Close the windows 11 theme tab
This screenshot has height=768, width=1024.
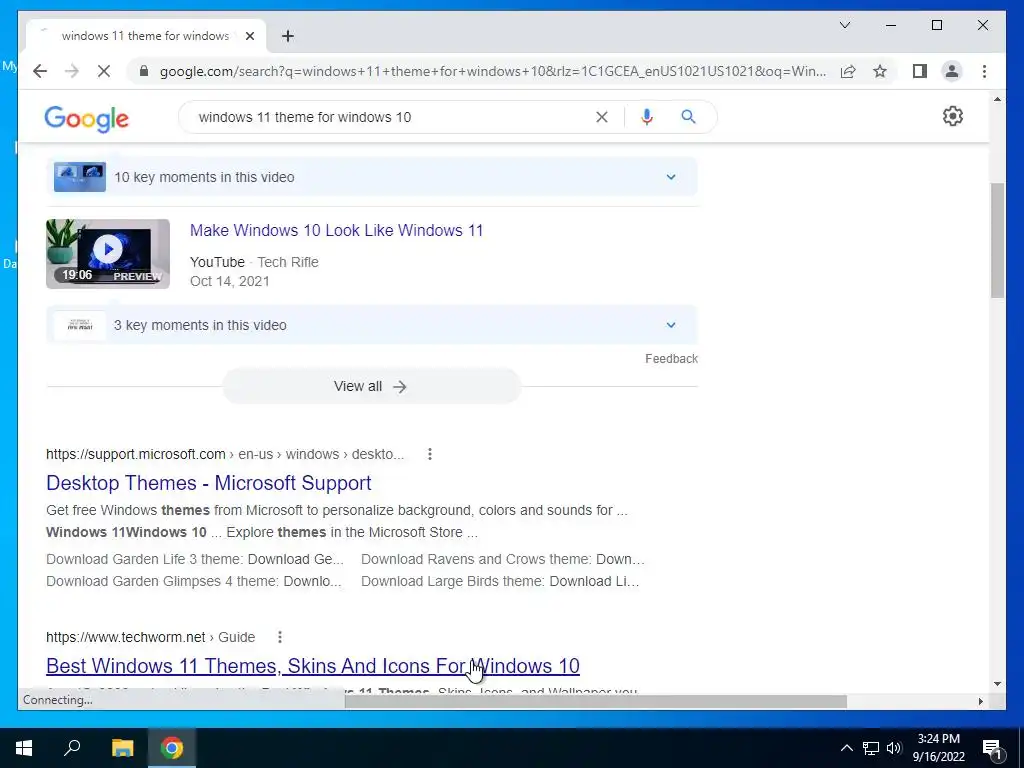click(249, 36)
